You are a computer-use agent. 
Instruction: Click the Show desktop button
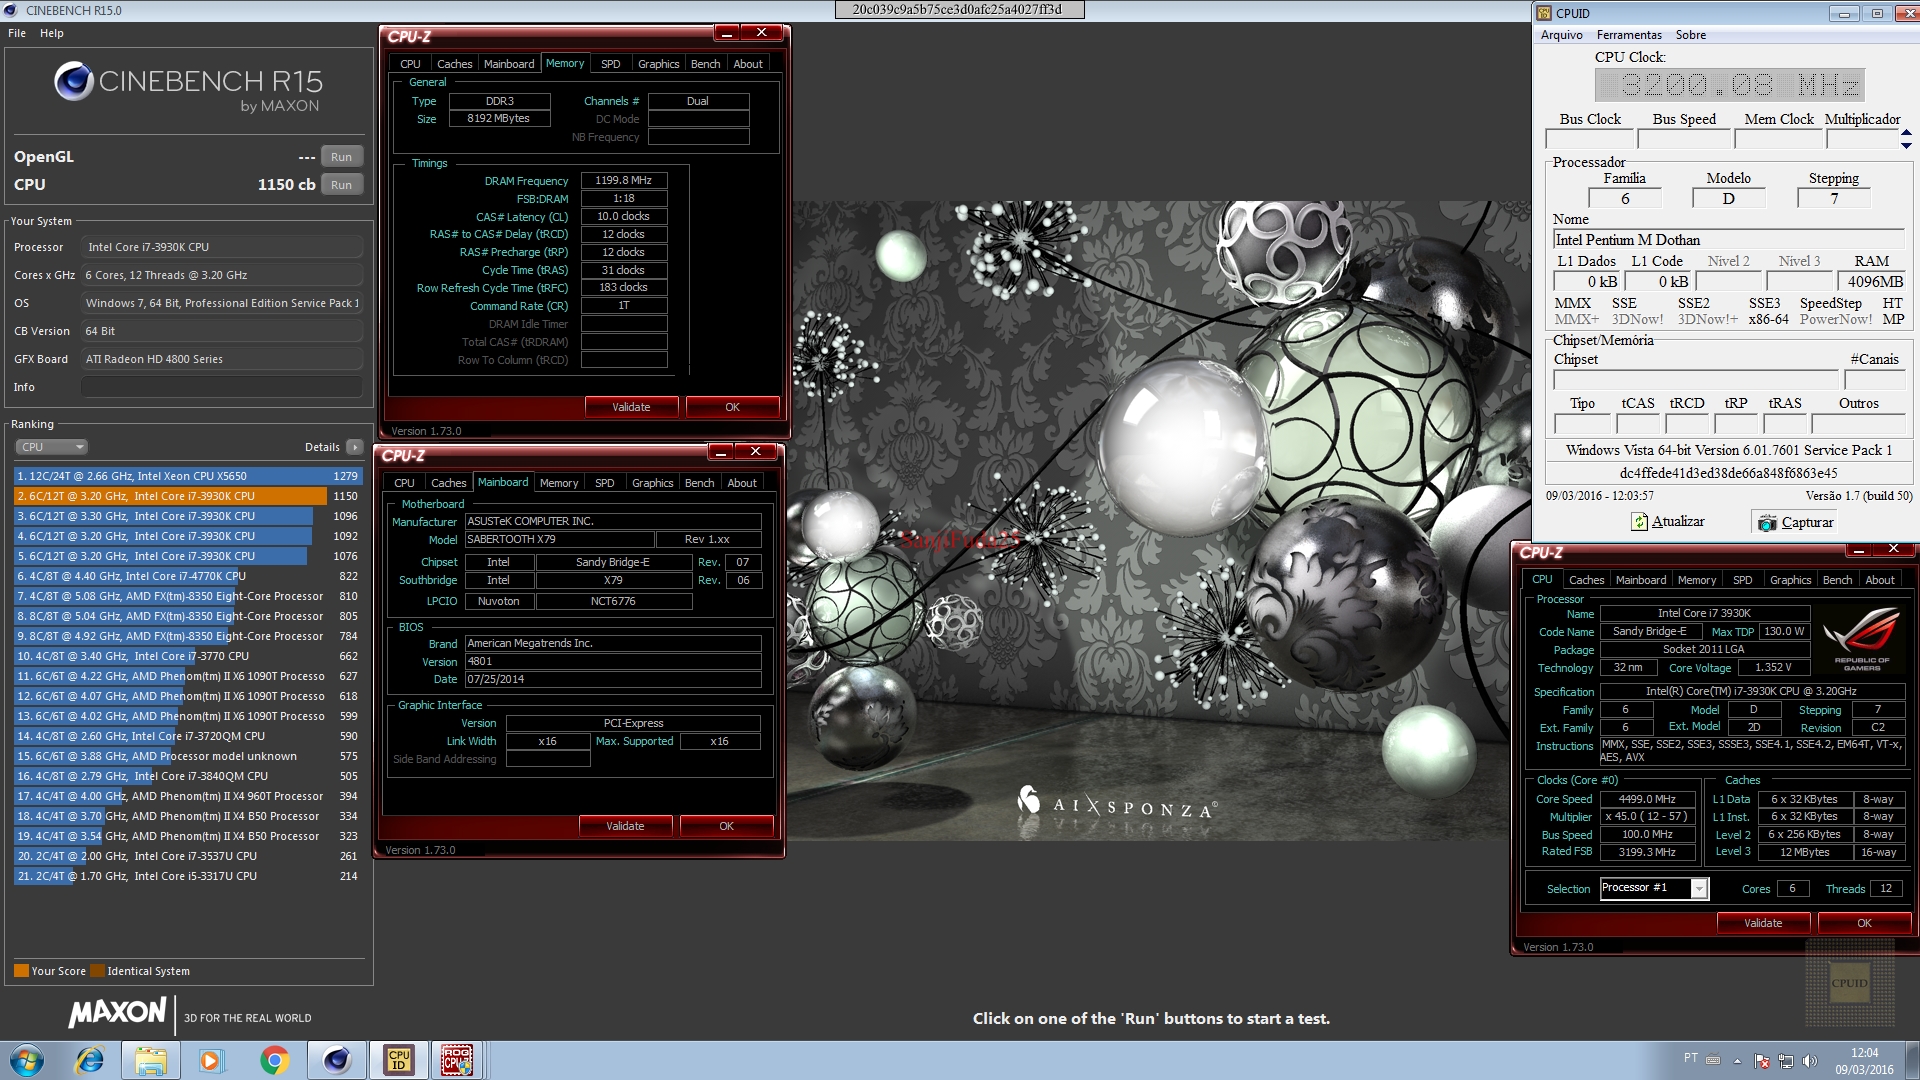coord(1912,1060)
